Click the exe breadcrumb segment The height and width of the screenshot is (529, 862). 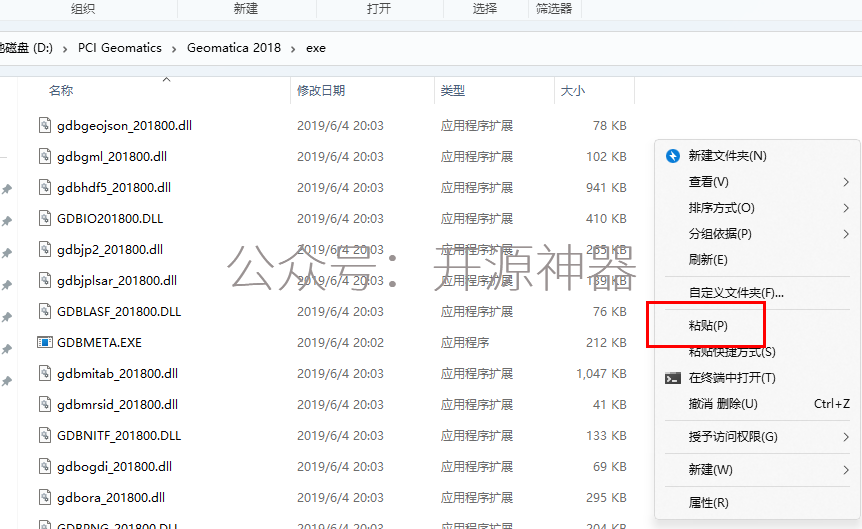316,48
